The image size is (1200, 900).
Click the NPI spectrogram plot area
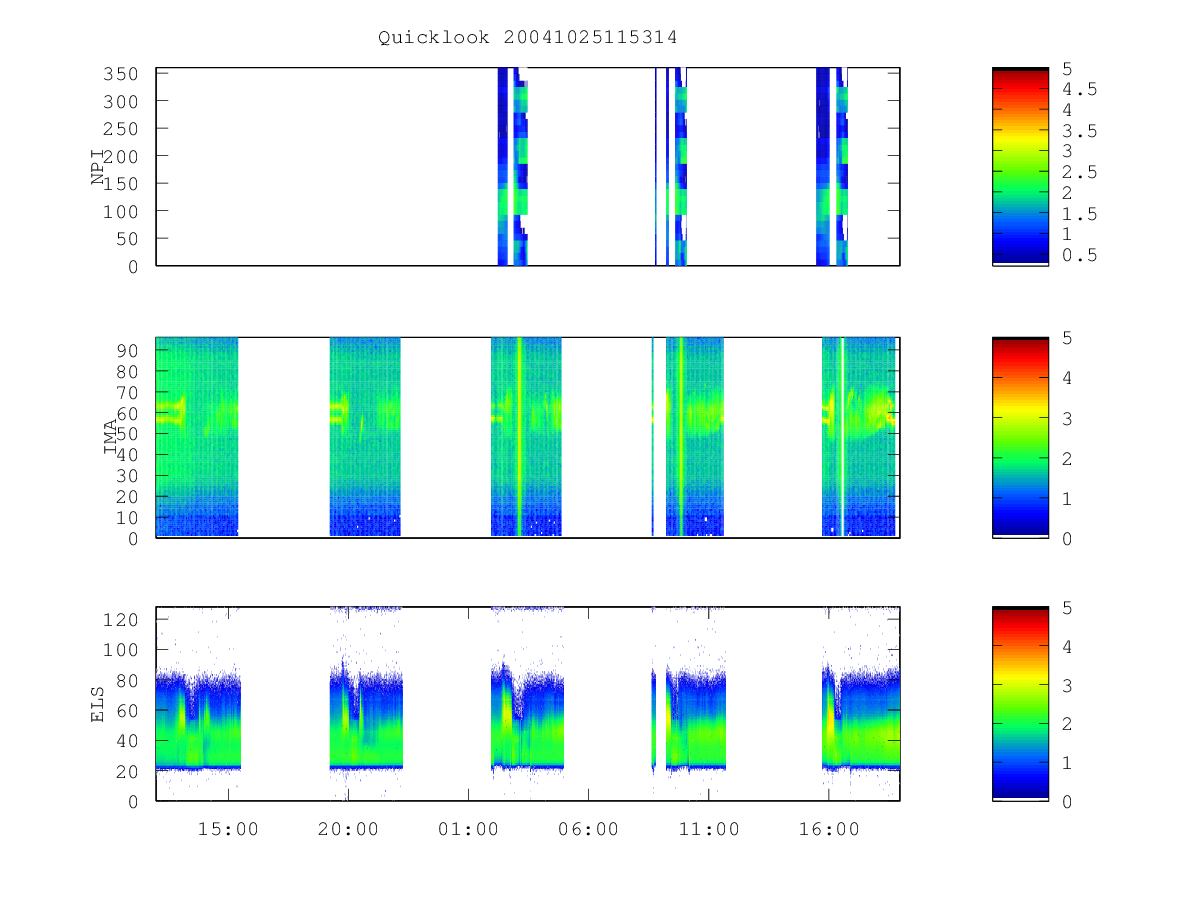point(528,167)
